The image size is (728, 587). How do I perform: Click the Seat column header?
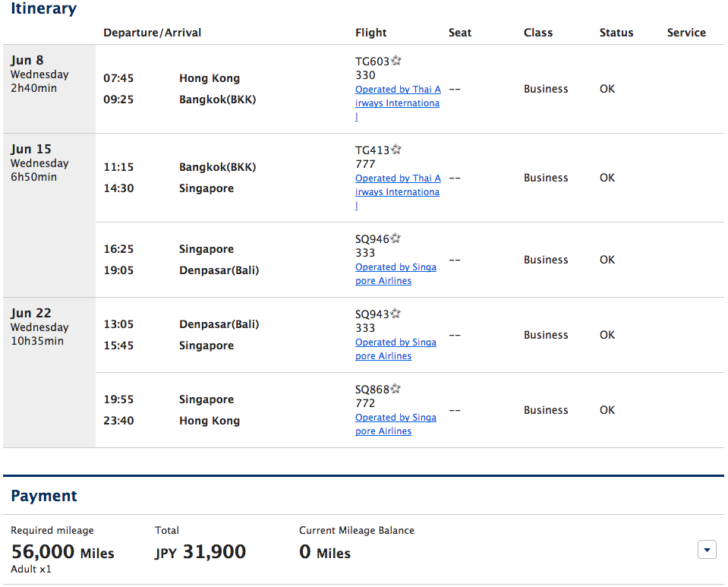[x=460, y=33]
